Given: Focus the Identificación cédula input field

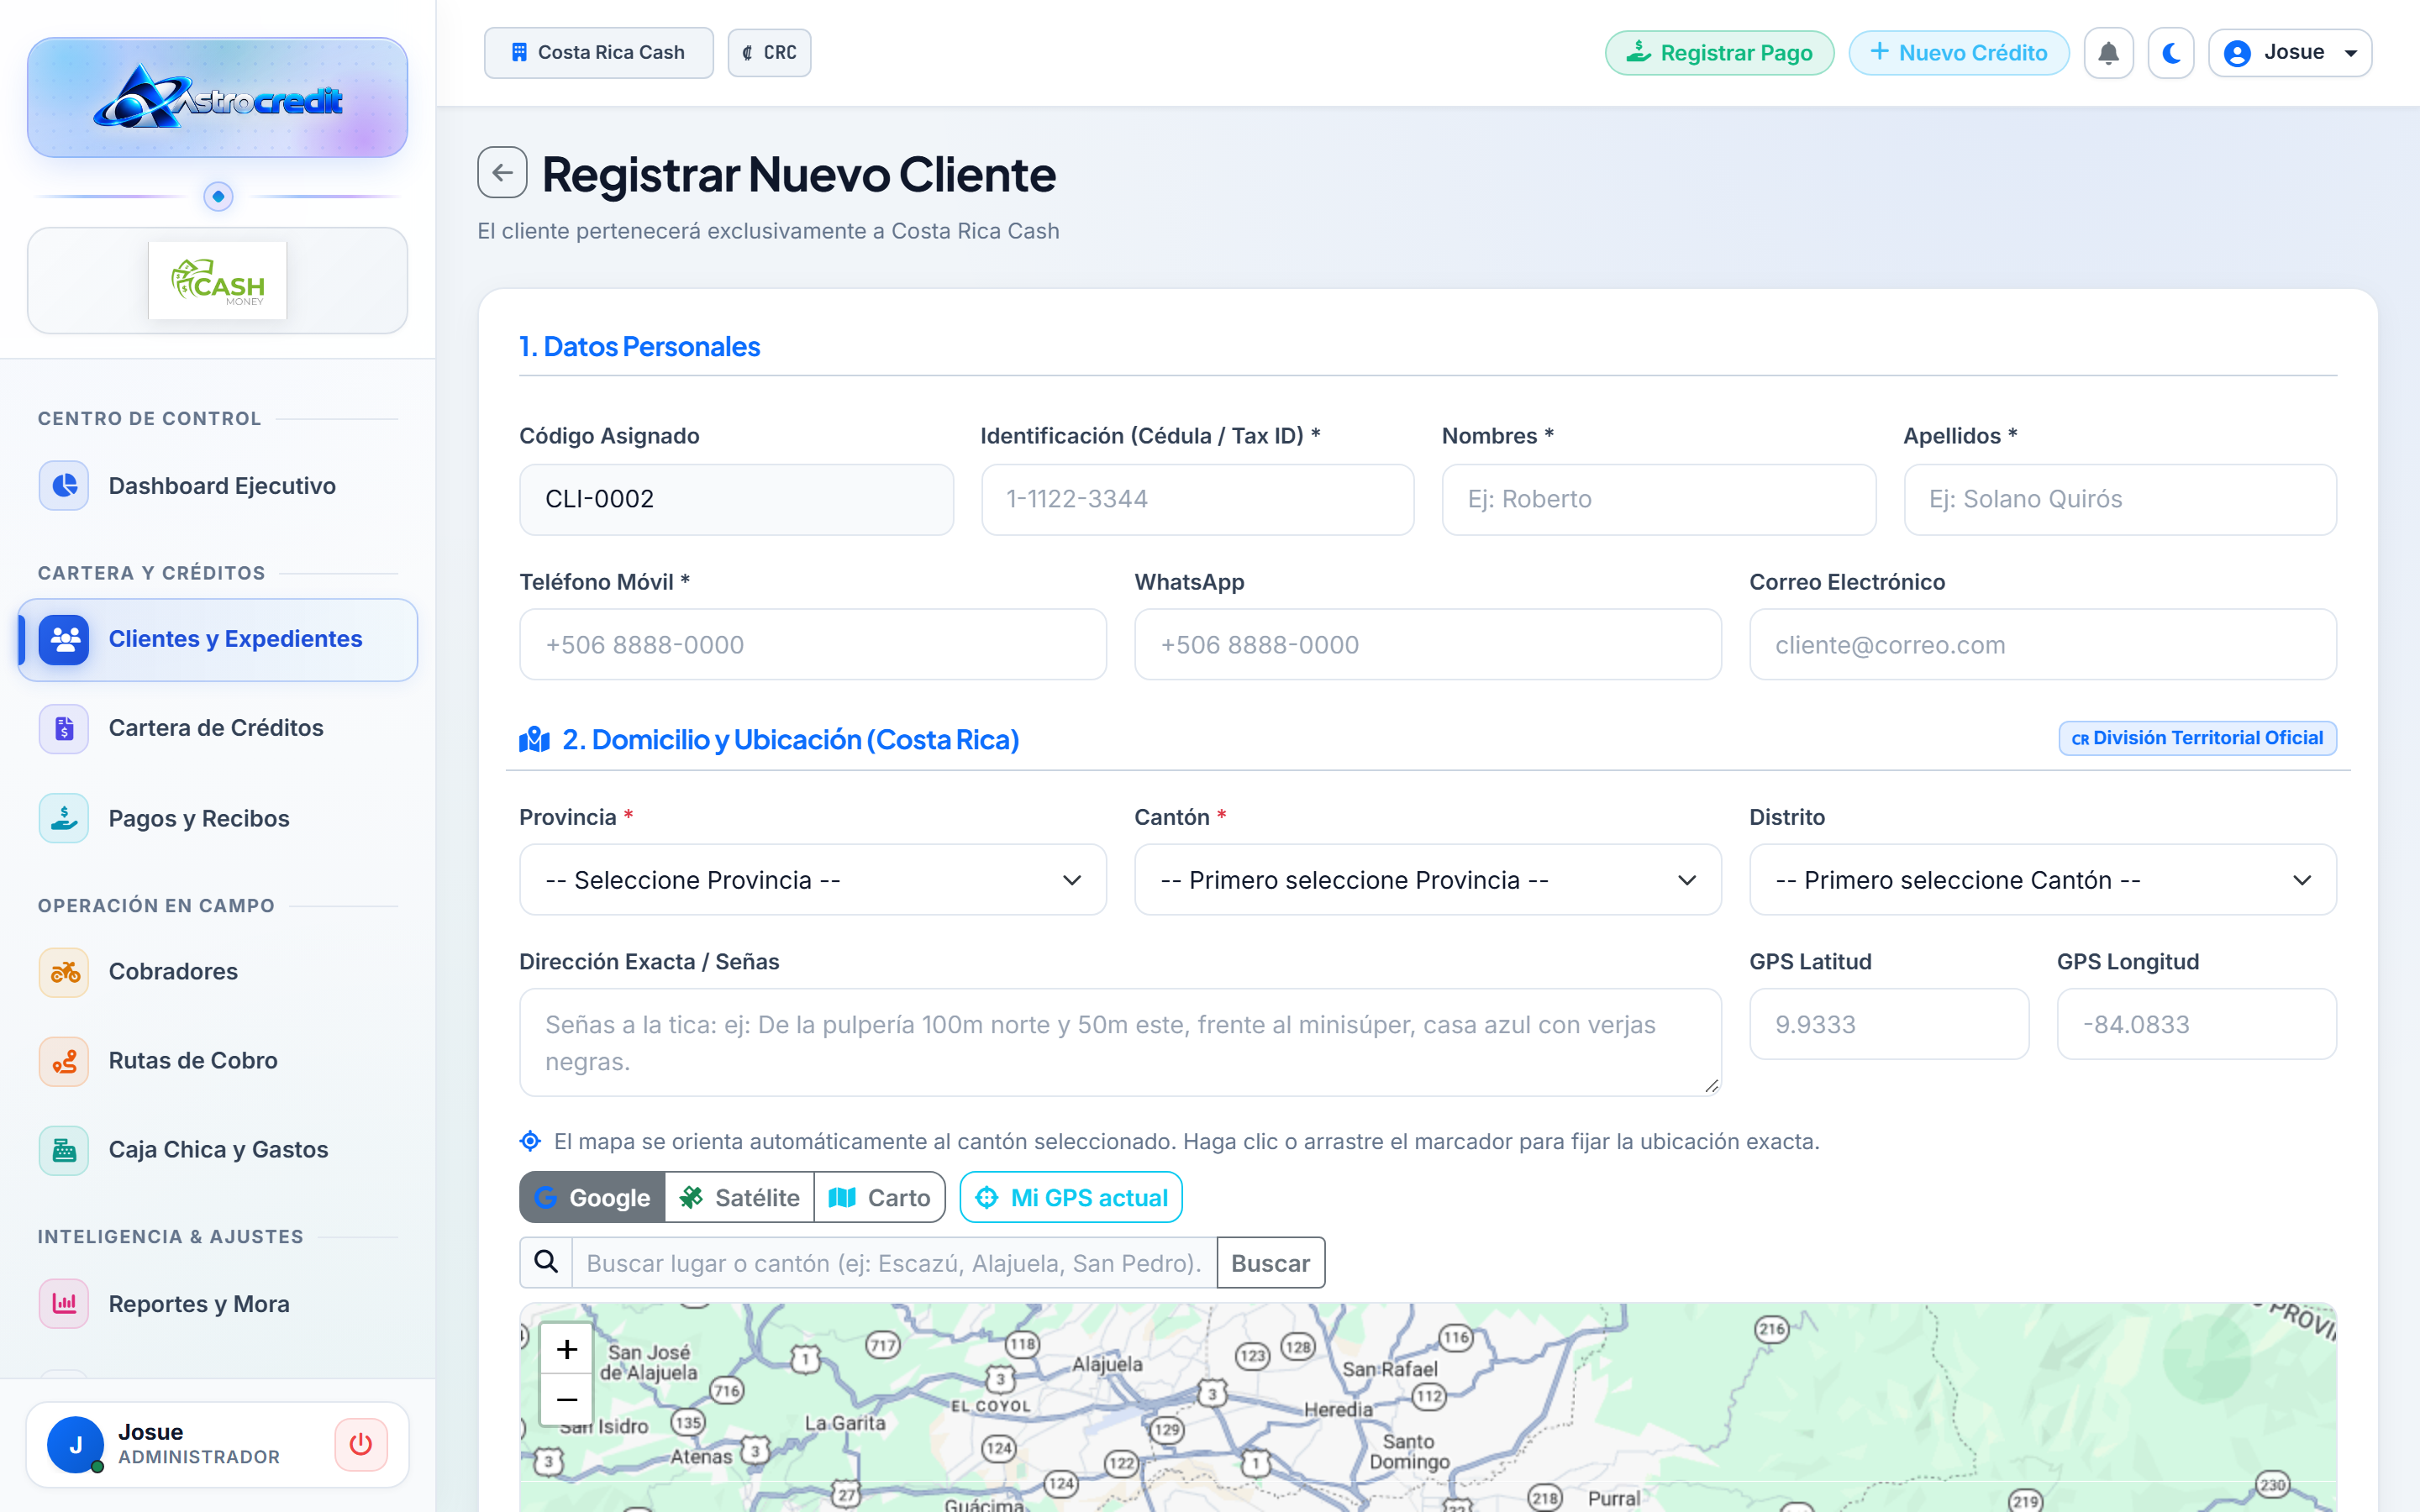Looking at the screenshot, I should tap(1197, 499).
